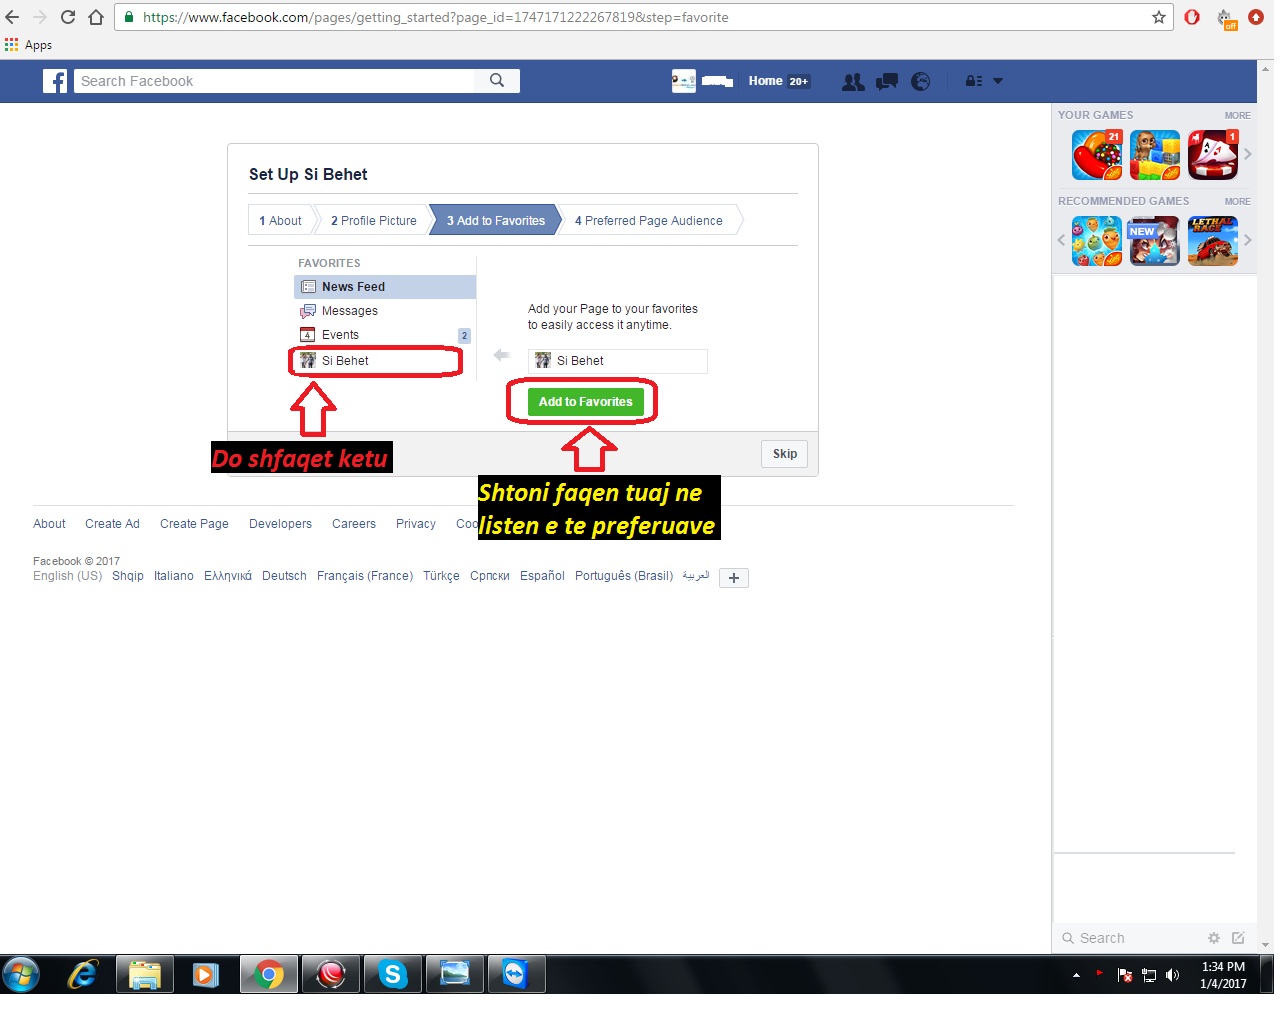Open Create Ad footer link
The height and width of the screenshot is (1024, 1280).
pyautogui.click(x=112, y=524)
